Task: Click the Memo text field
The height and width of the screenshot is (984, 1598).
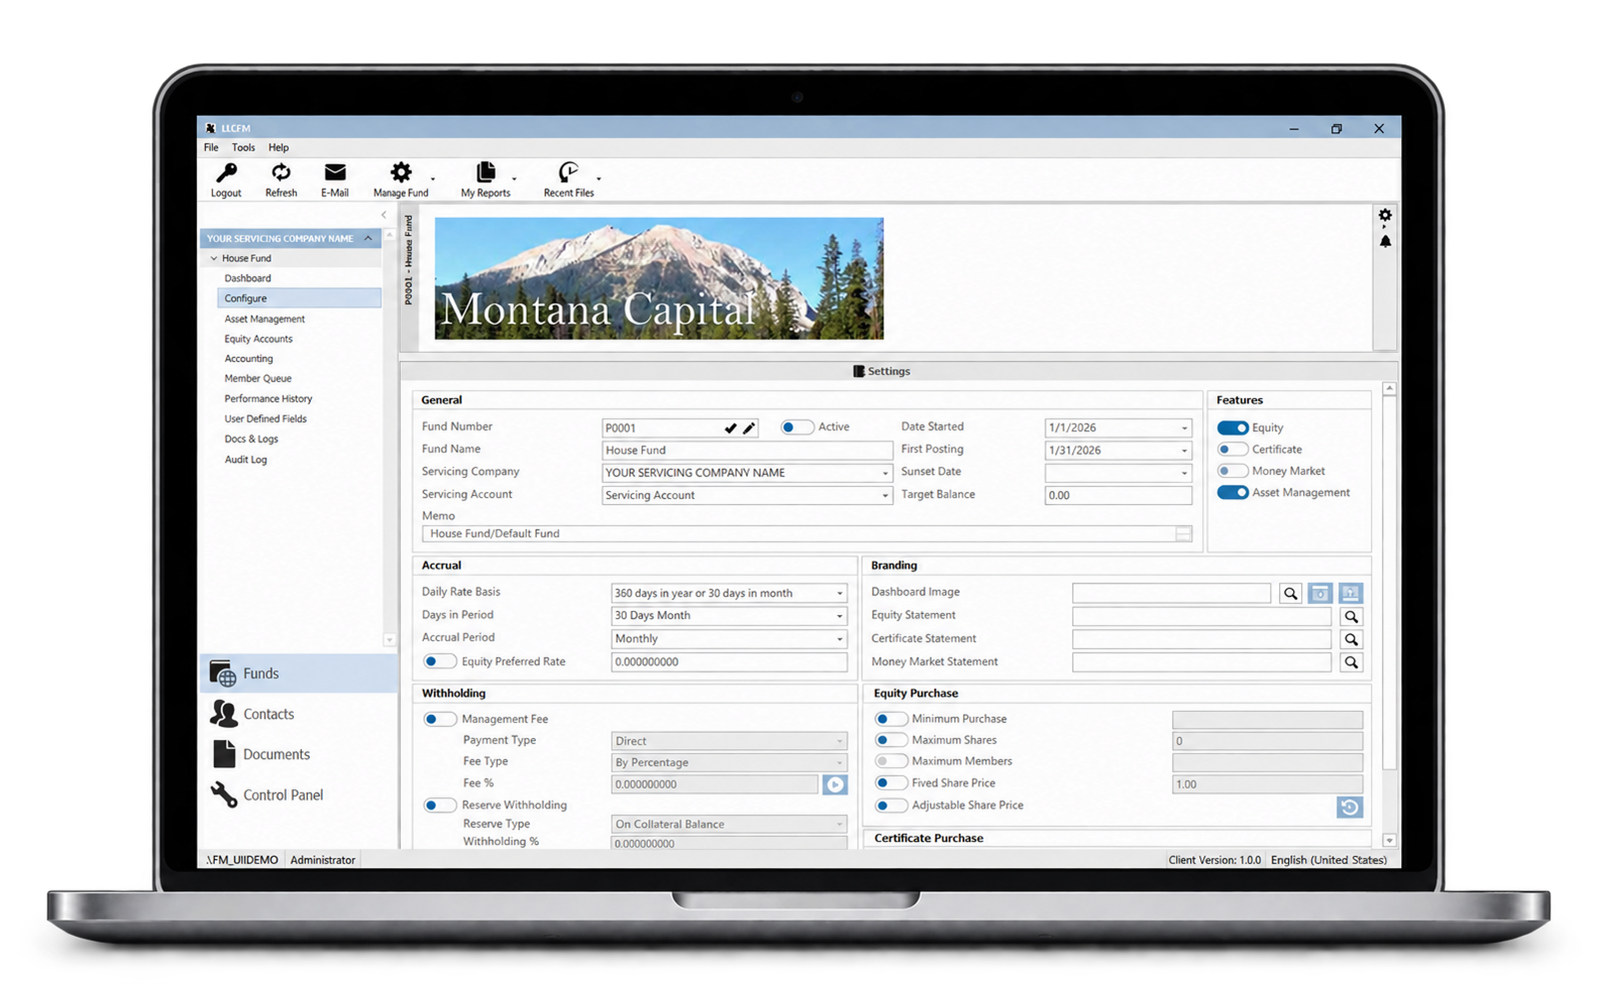Action: (807, 534)
